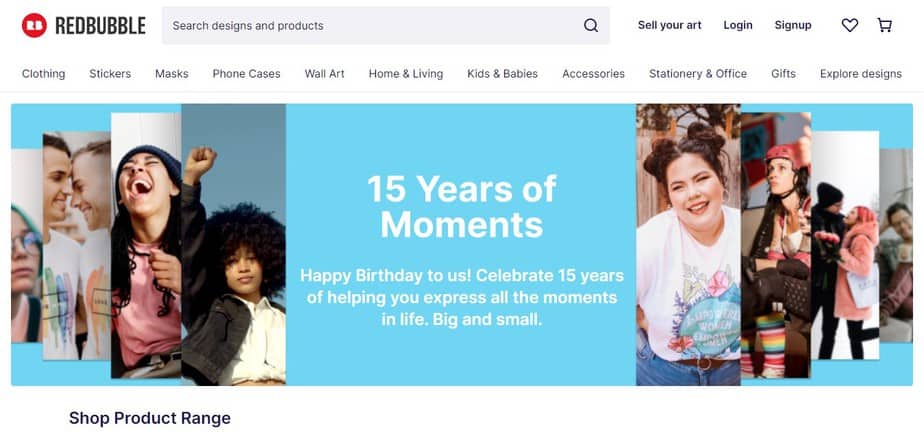
Task: Click the Signup link
Action: (793, 25)
